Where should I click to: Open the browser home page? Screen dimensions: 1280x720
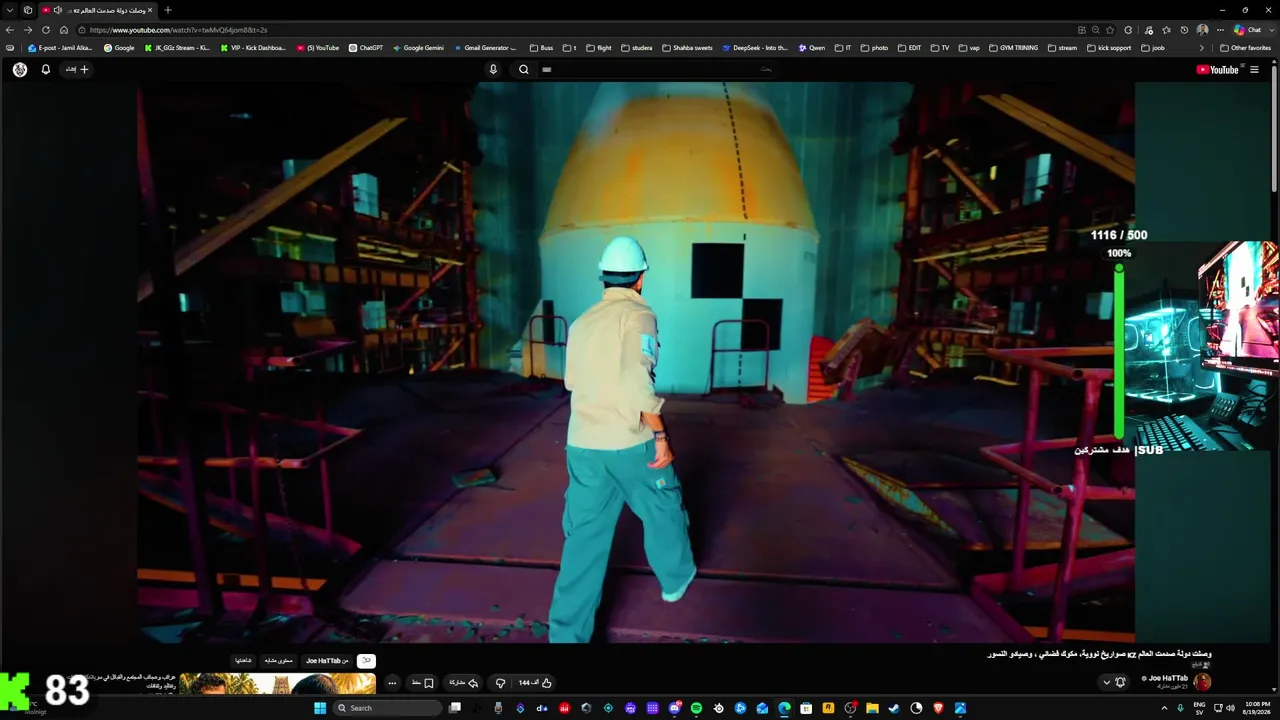tap(64, 30)
